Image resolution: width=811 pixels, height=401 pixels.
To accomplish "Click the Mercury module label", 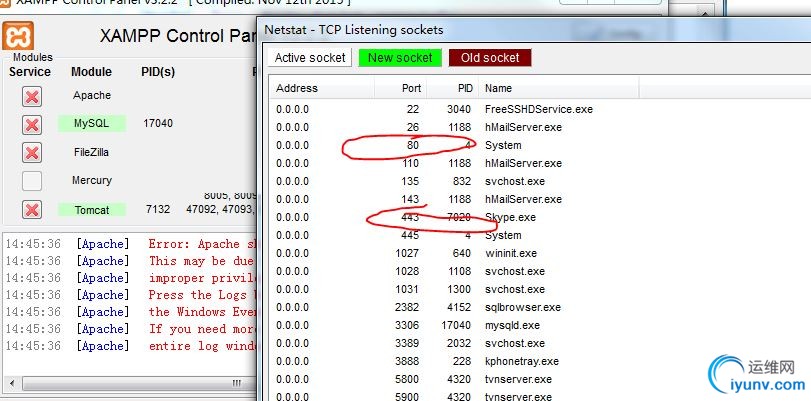I will (x=92, y=180).
